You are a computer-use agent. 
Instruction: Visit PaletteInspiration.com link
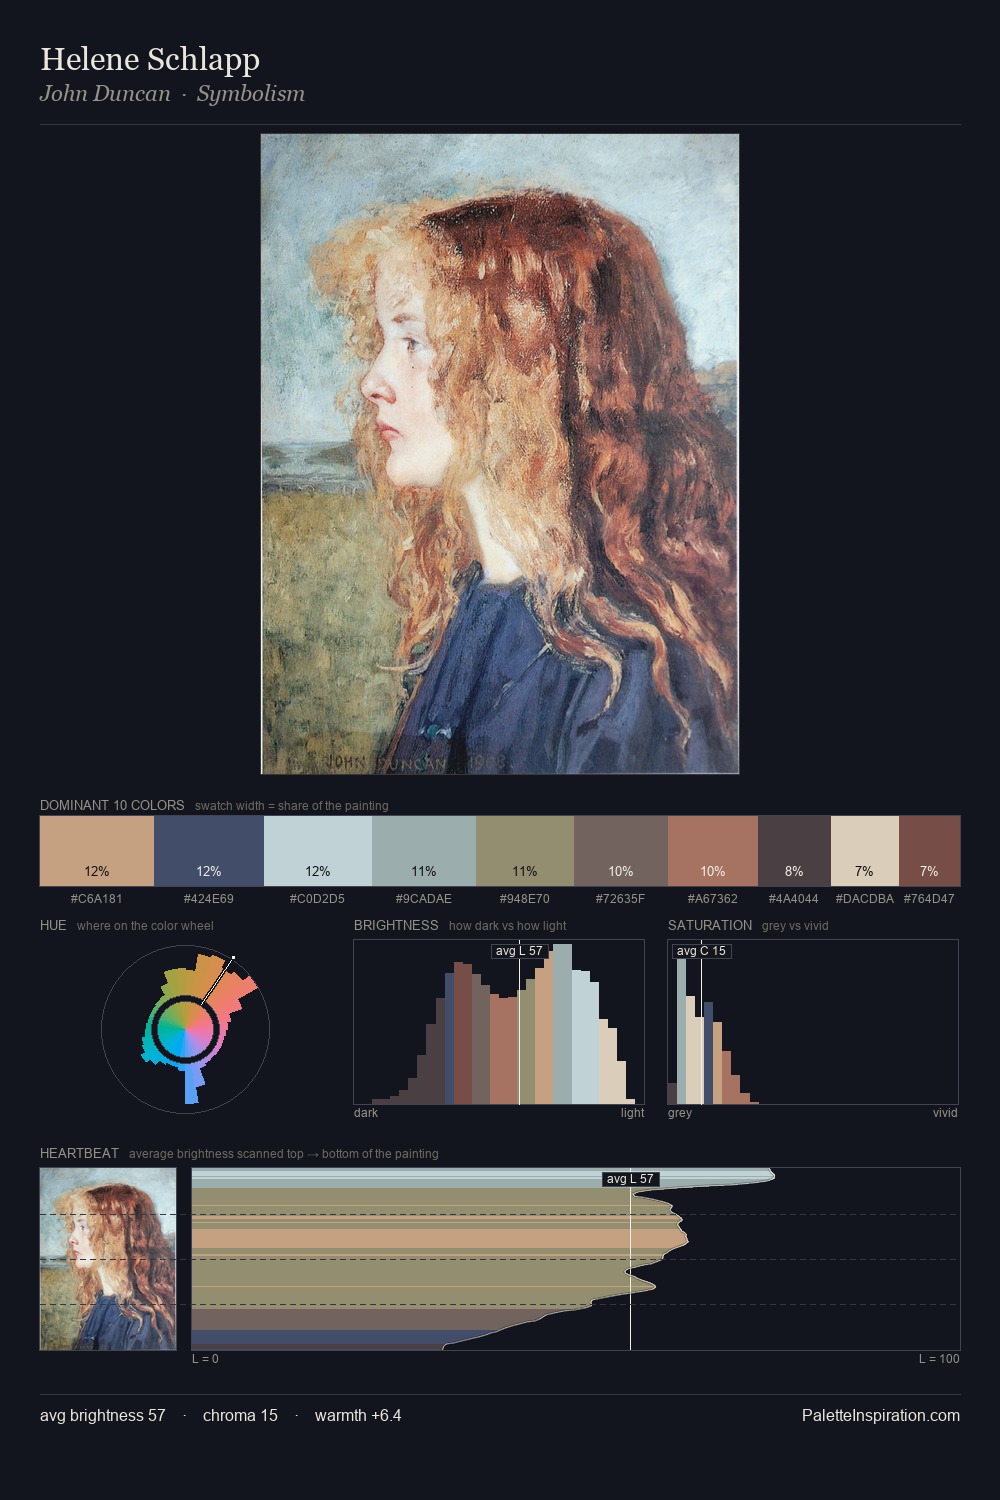(x=881, y=1415)
